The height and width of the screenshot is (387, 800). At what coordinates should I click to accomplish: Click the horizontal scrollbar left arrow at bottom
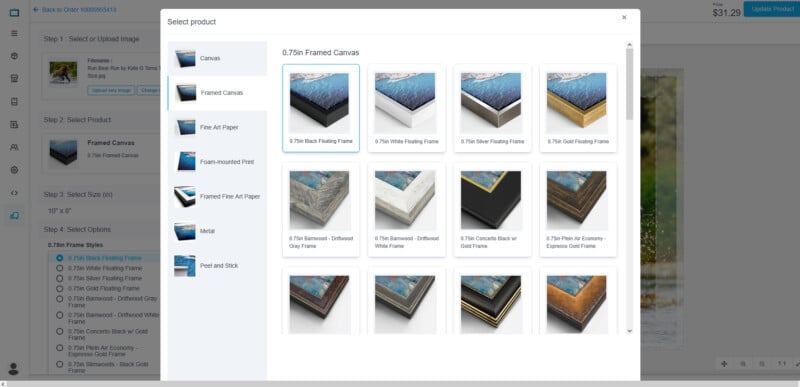(3, 383)
